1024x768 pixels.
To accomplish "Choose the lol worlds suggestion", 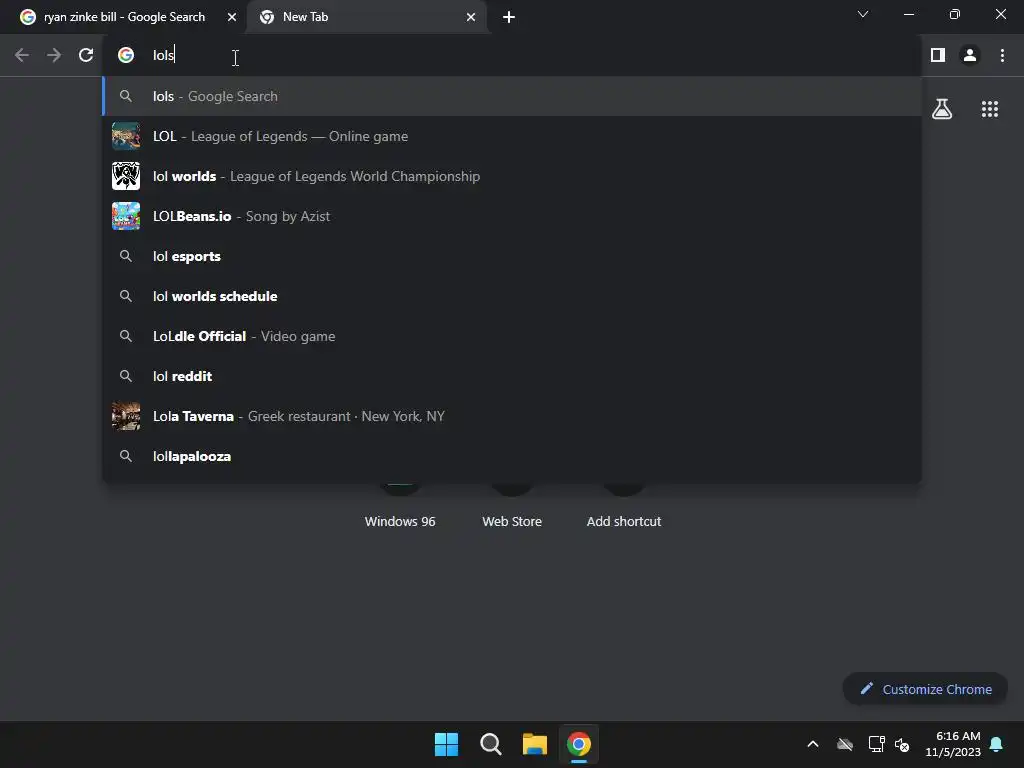I will click(x=513, y=176).
